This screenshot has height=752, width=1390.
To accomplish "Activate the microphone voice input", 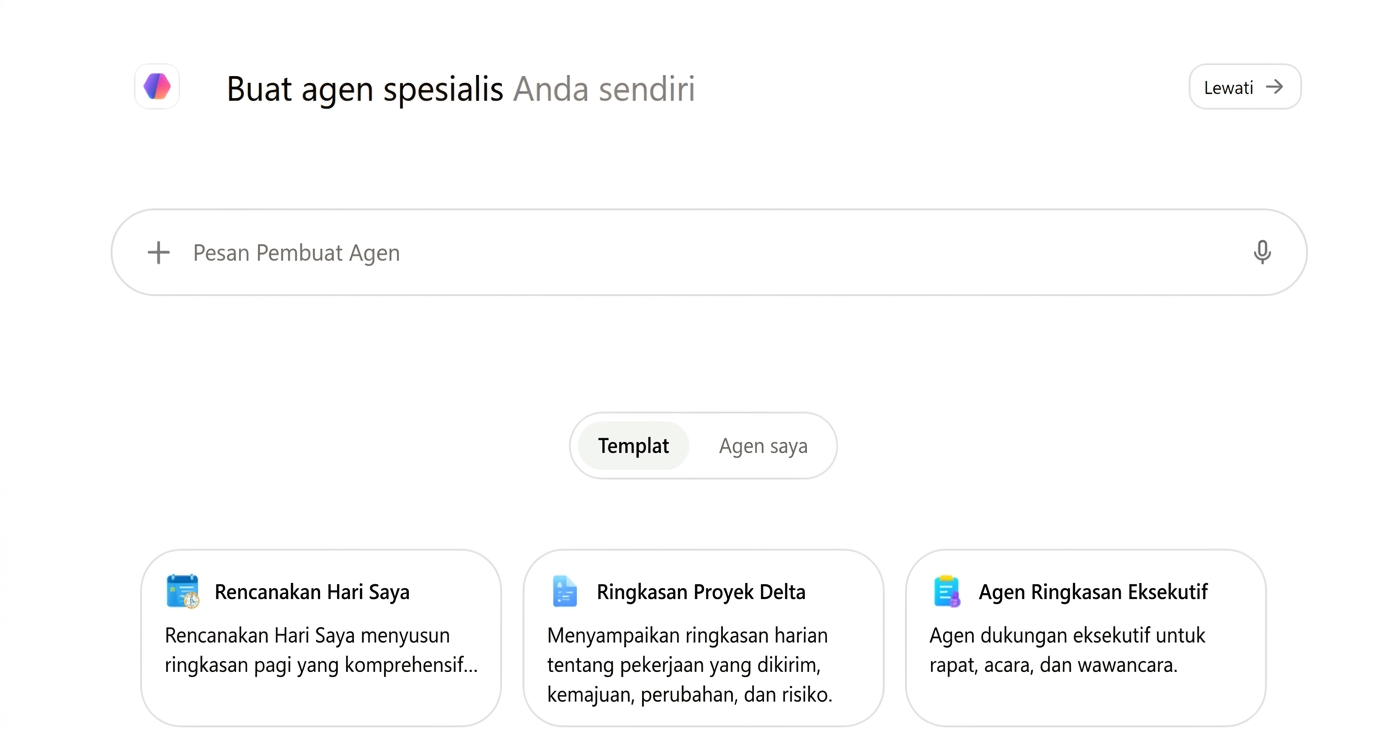I will pos(1262,252).
